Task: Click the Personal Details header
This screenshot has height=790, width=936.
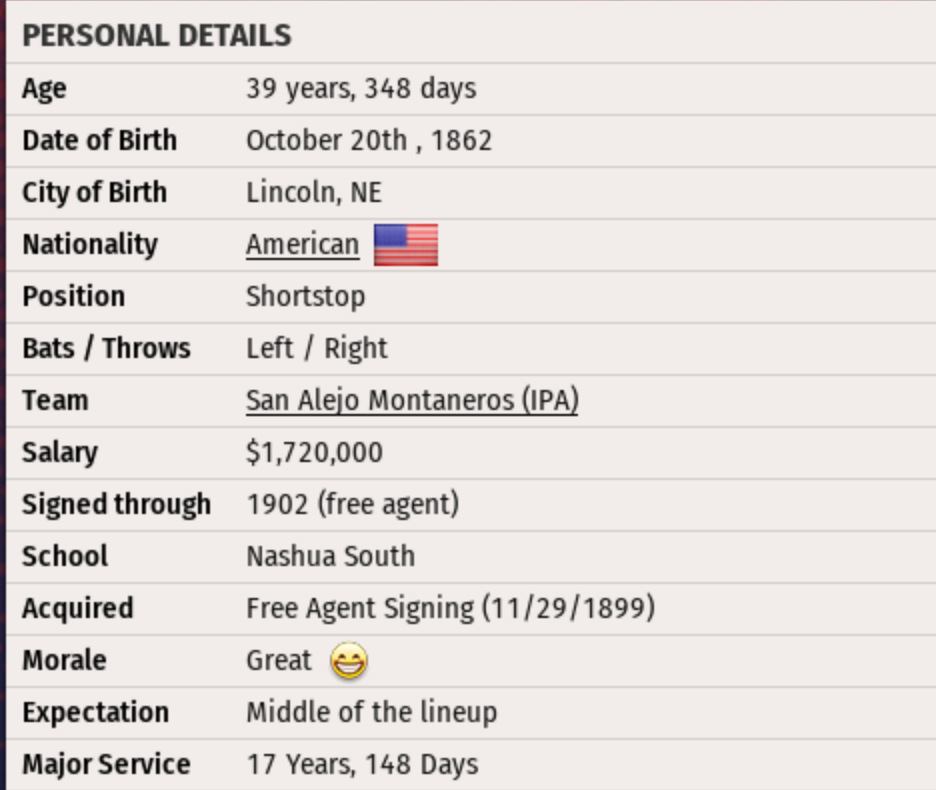Action: click(x=157, y=36)
